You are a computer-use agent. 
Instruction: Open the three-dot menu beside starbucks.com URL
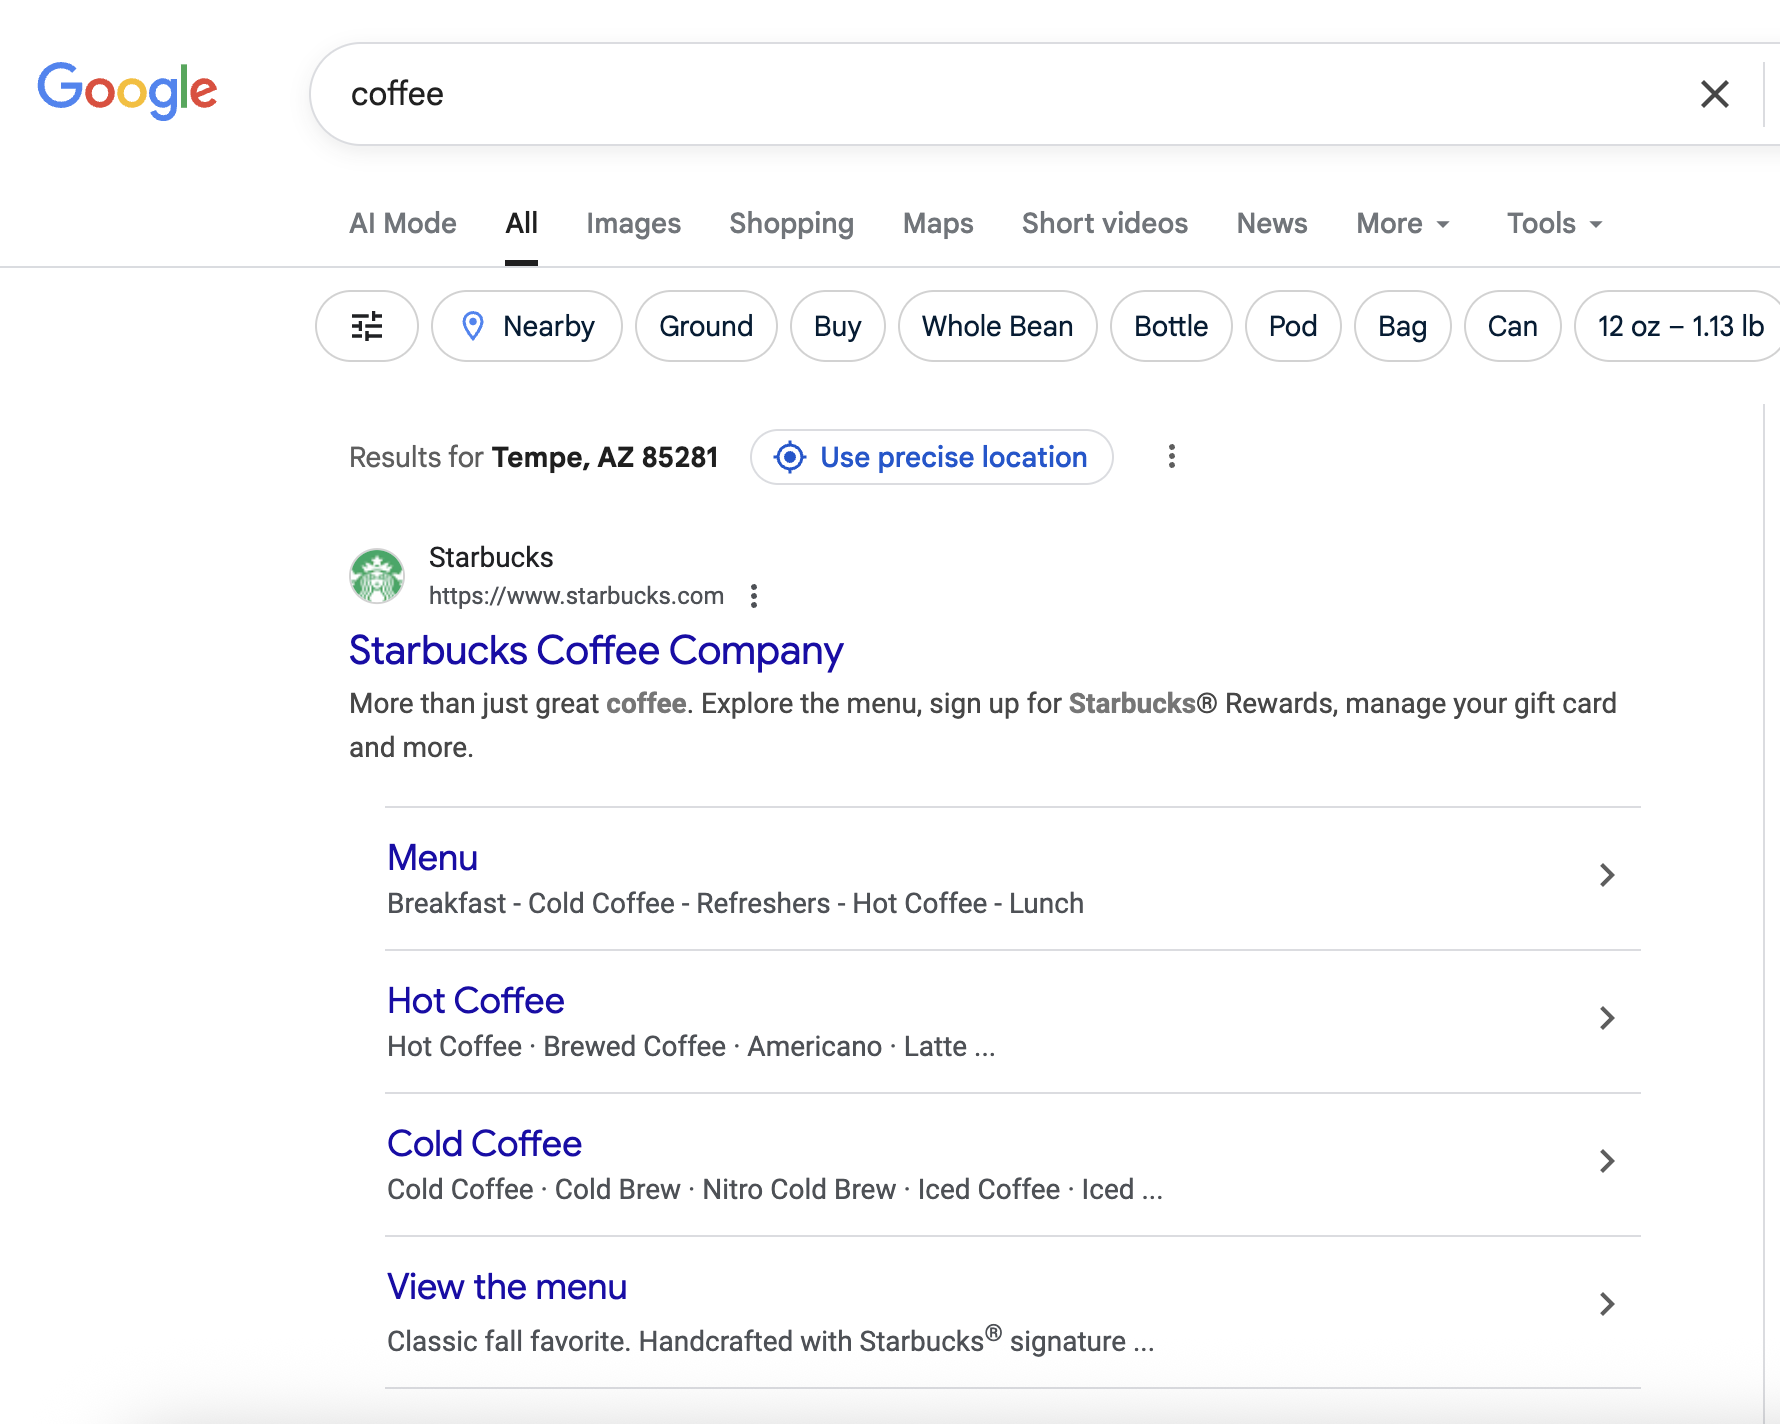[754, 596]
